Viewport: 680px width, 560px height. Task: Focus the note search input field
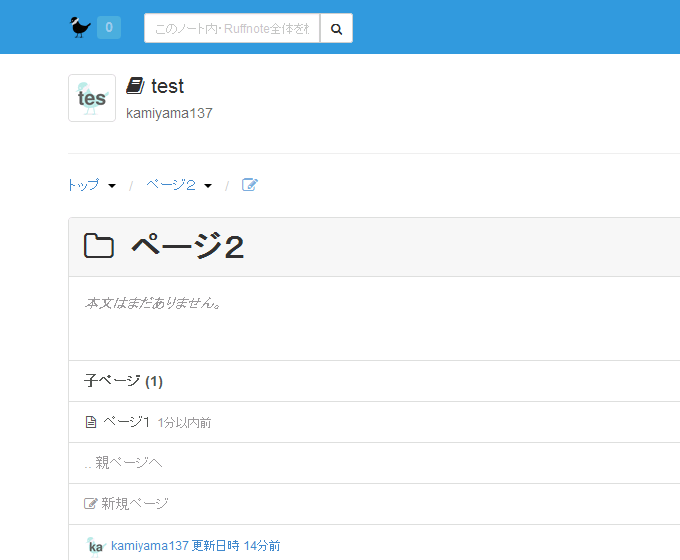click(232, 29)
